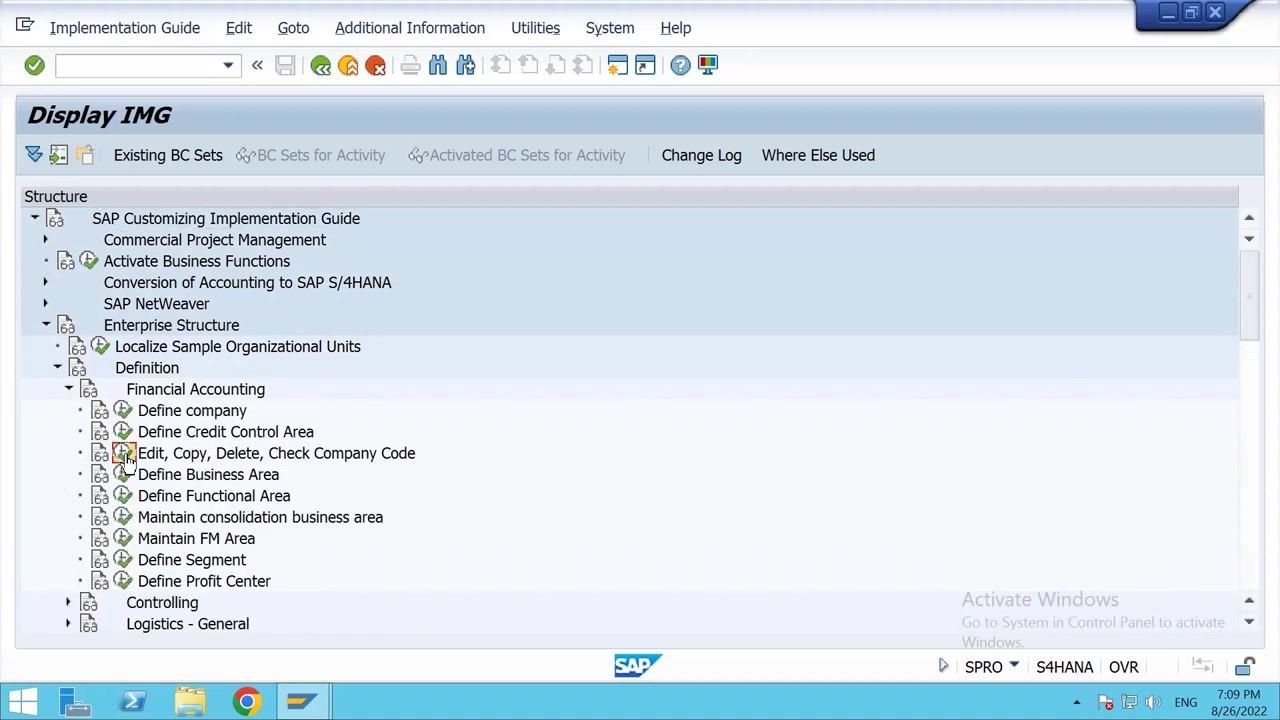This screenshot has height=720, width=1280.
Task: Click the tree scroll-down arrow at bottom
Action: pos(1249,622)
